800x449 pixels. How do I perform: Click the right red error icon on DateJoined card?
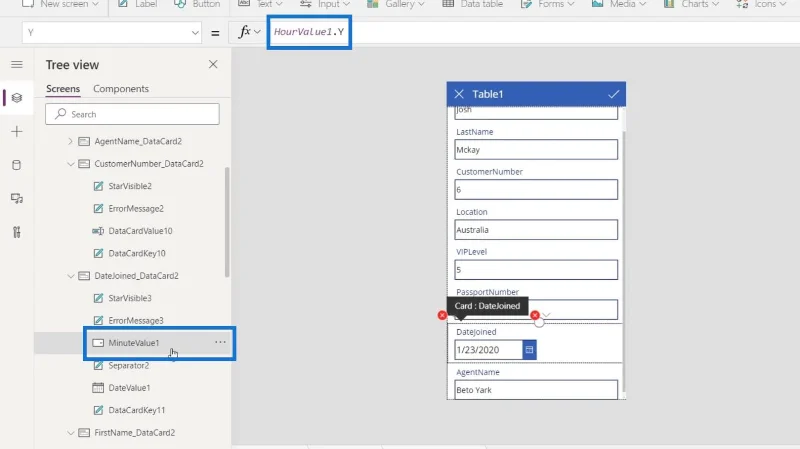[535, 315]
